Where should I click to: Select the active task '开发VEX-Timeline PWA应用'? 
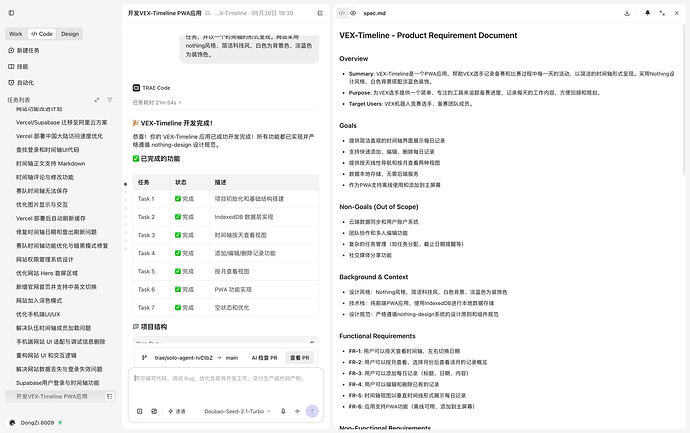pyautogui.click(x=60, y=396)
